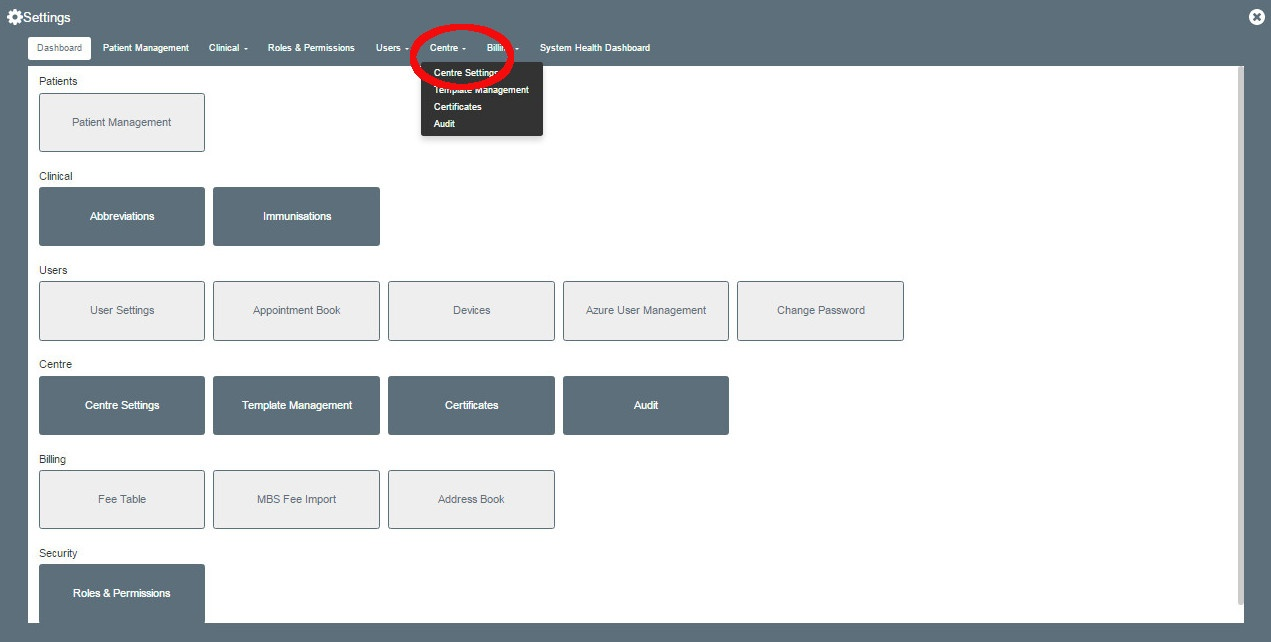Open the Centre dropdown menu
This screenshot has height=642, width=1271.
coord(447,47)
